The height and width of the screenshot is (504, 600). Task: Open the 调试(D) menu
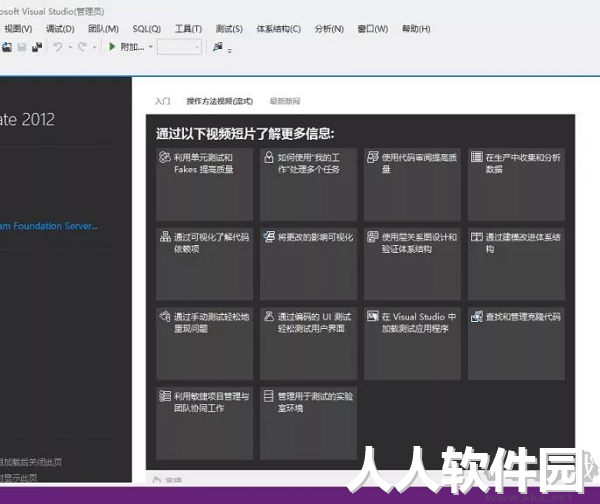coord(60,29)
